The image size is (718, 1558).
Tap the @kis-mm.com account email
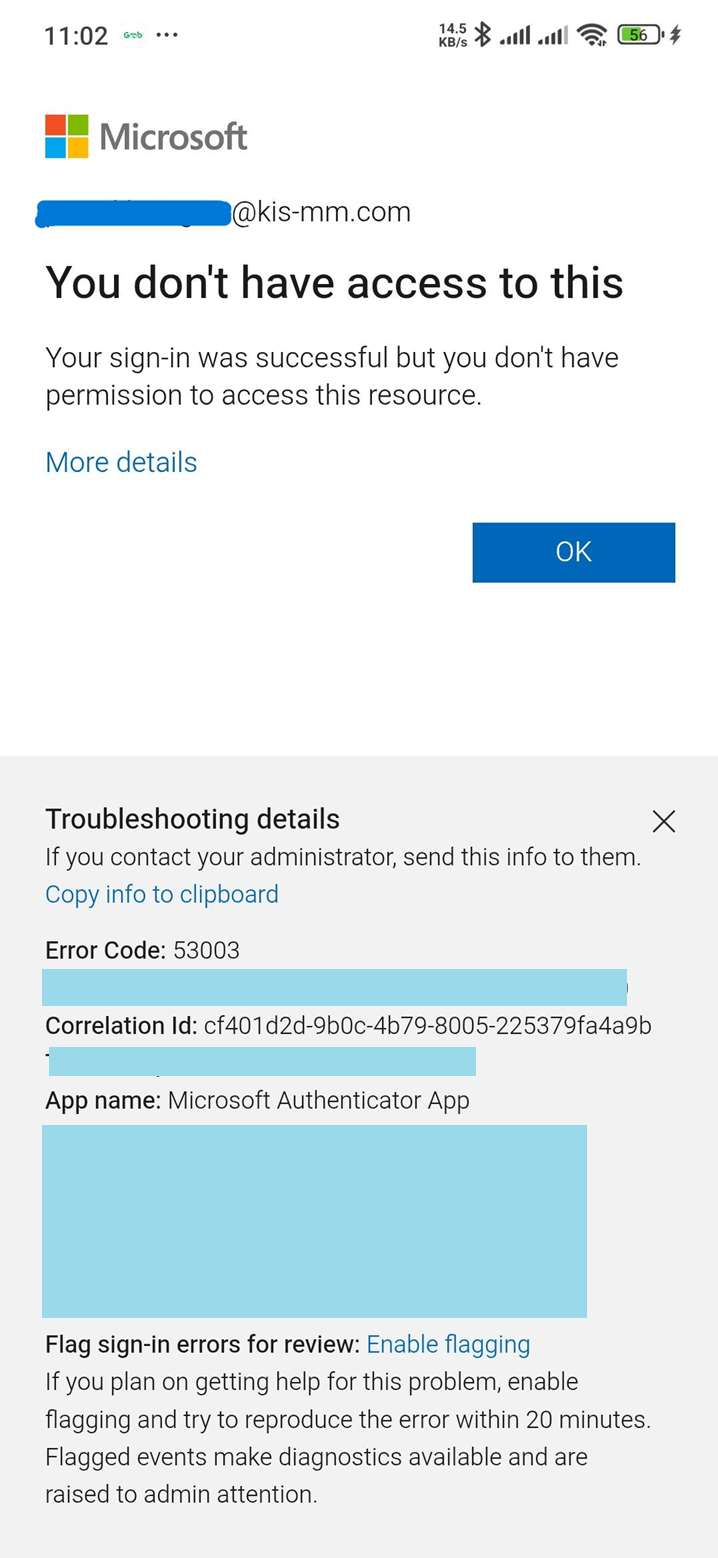click(x=321, y=212)
